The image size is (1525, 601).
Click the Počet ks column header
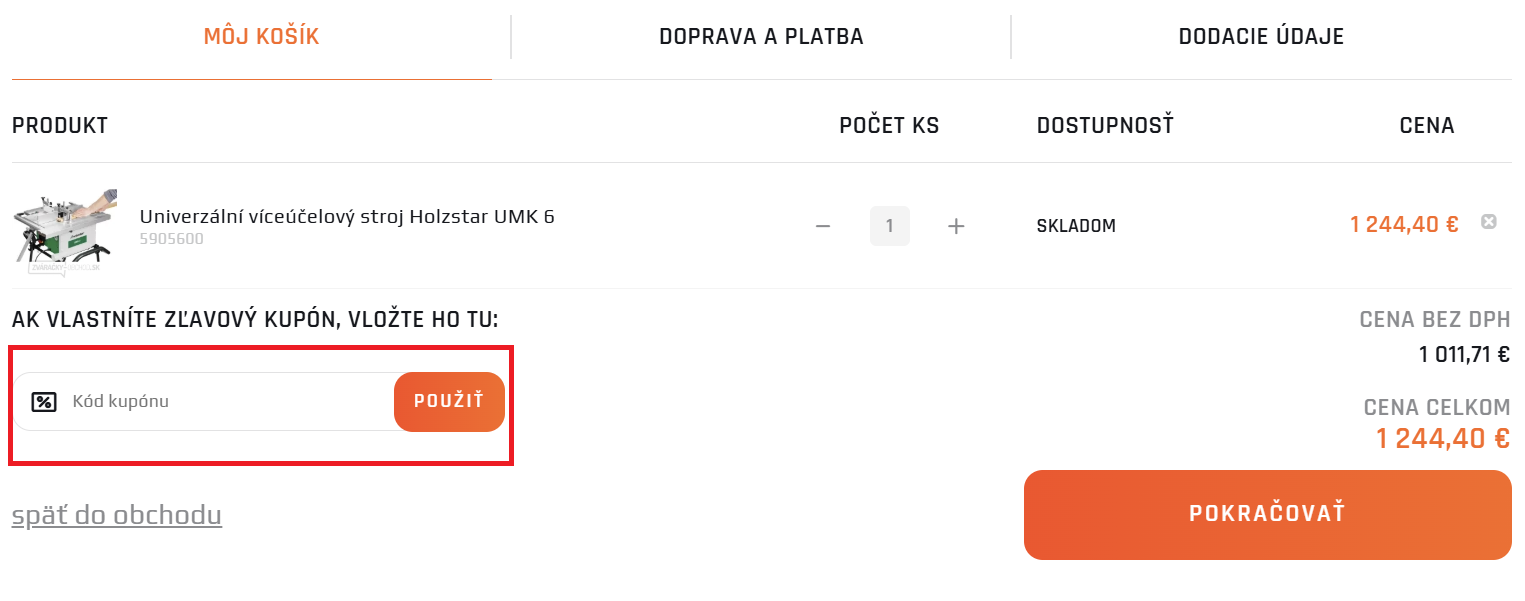[889, 126]
